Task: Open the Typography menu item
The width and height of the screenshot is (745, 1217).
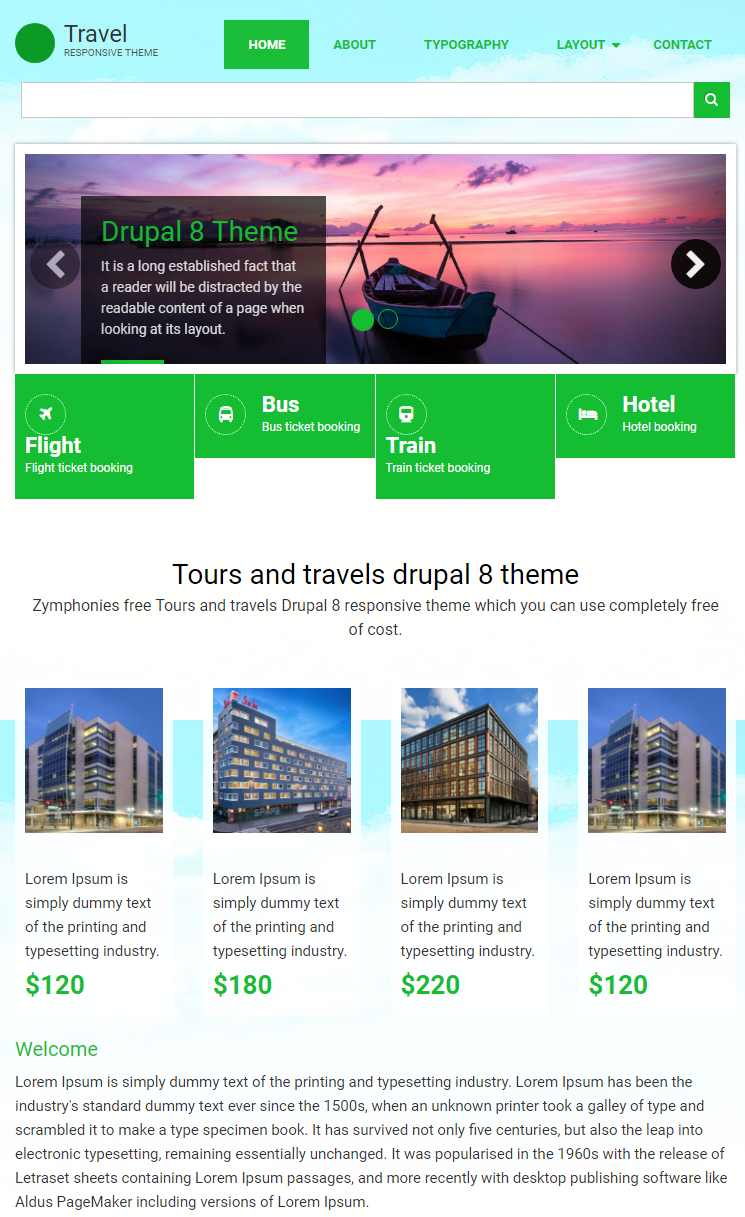Action: (466, 45)
